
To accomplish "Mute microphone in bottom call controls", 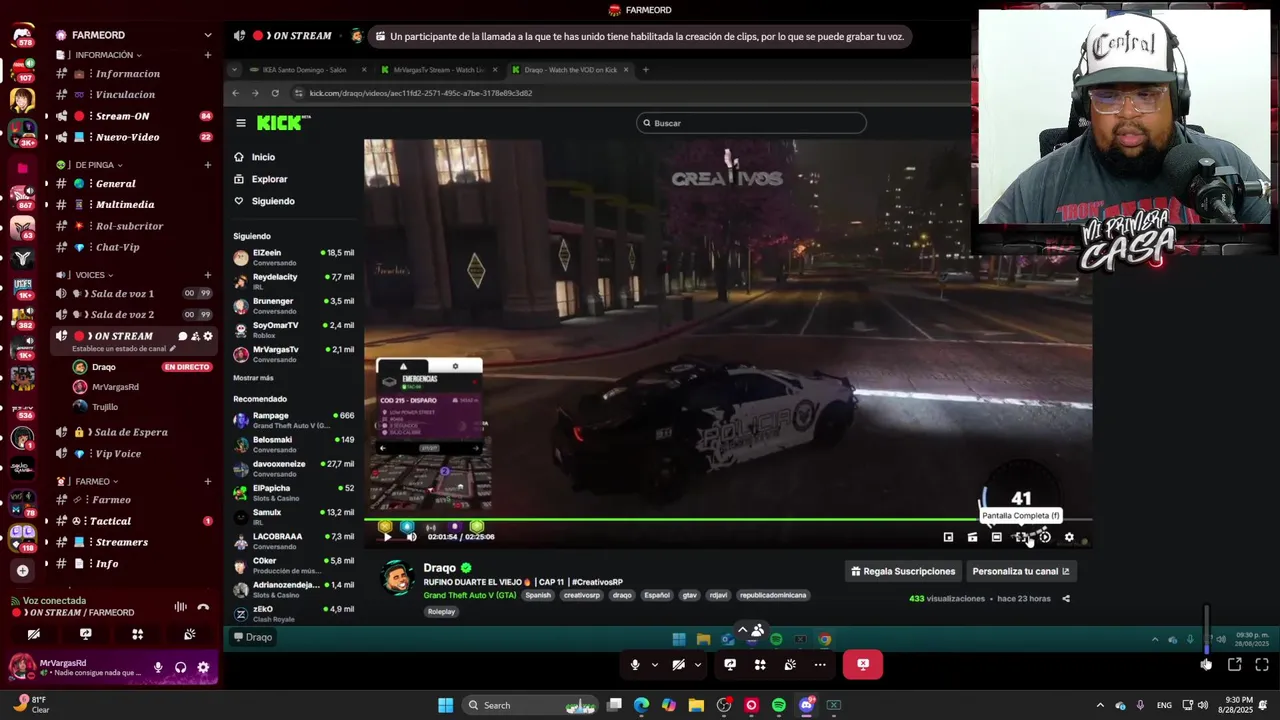I will pos(635,664).
